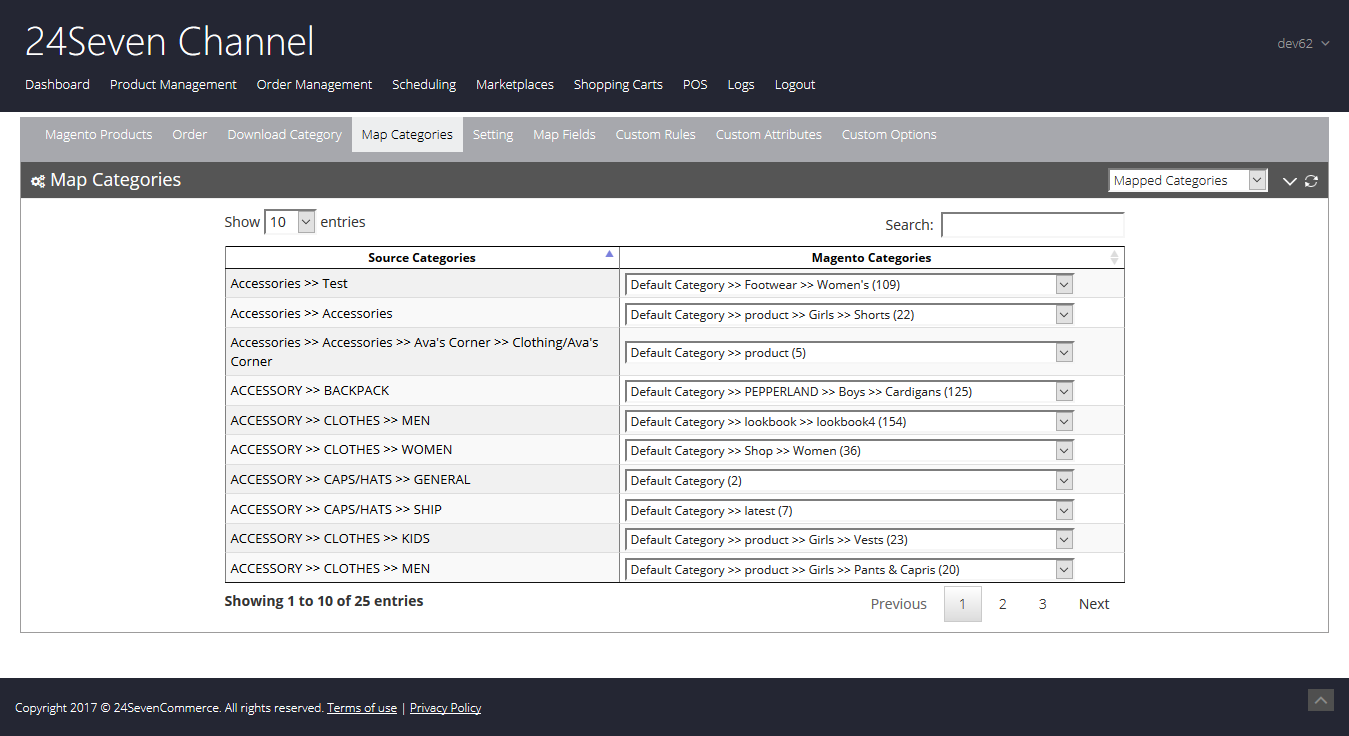The height and width of the screenshot is (736, 1349).
Task: Open the Terms of use link
Action: (x=361, y=708)
